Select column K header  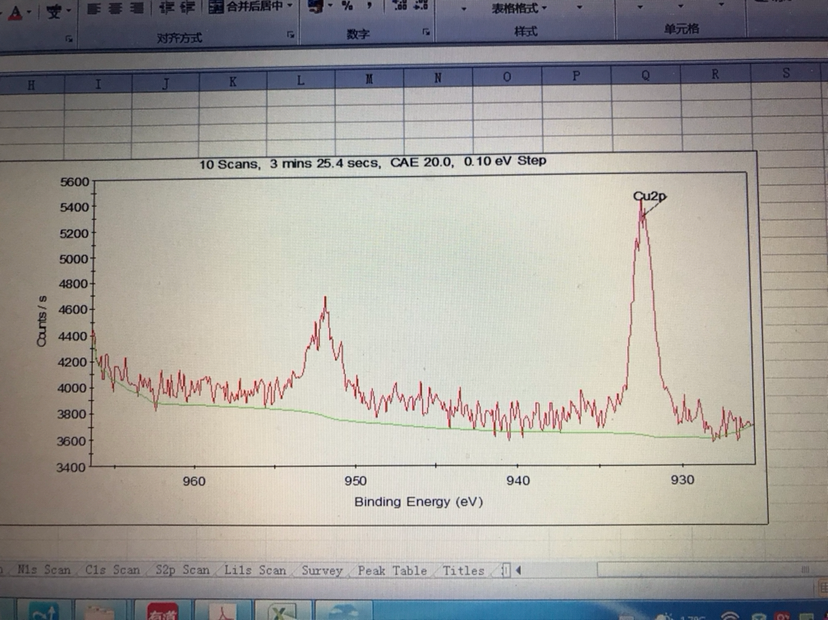click(x=233, y=81)
